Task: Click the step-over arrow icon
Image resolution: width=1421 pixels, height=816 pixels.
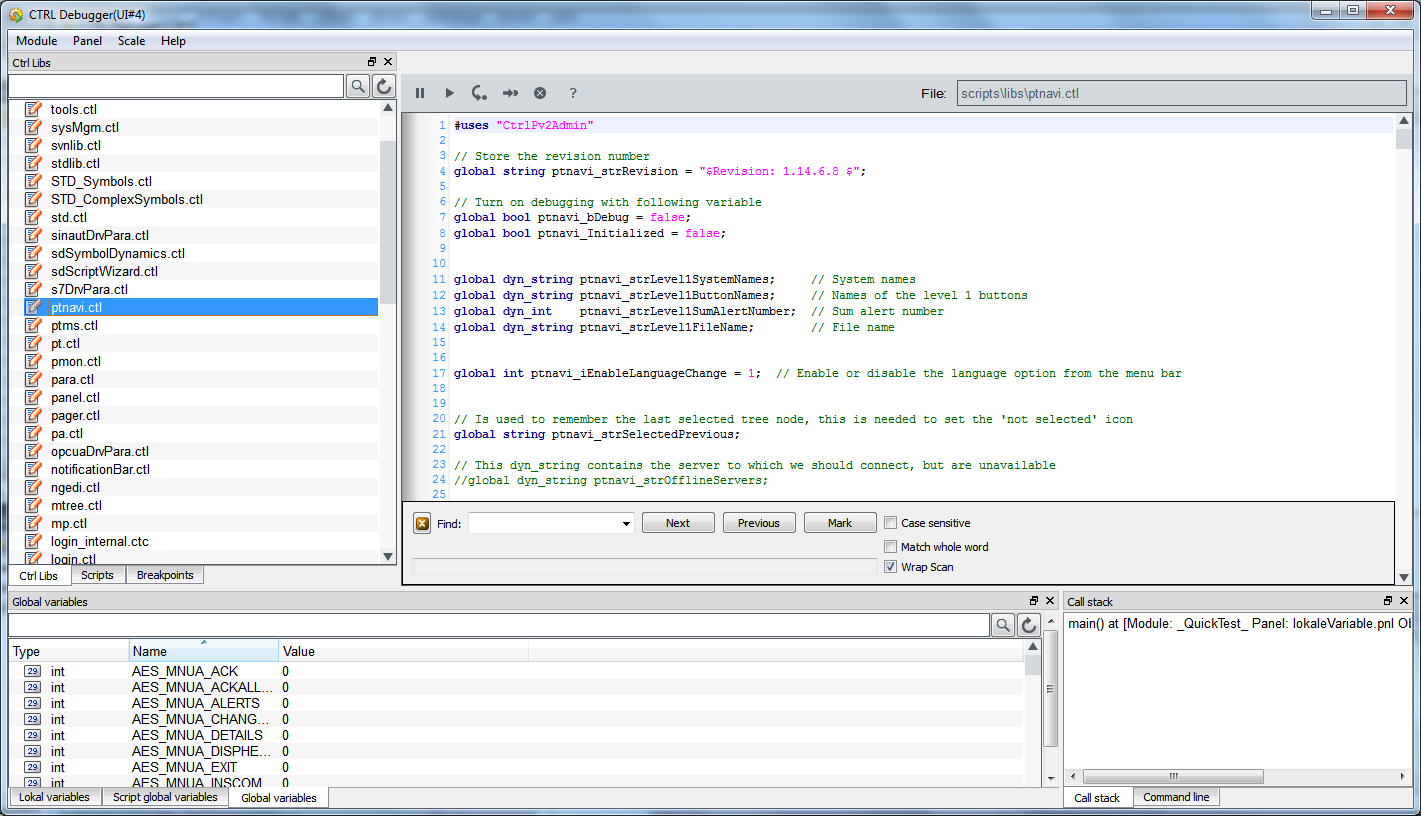Action: (x=510, y=93)
